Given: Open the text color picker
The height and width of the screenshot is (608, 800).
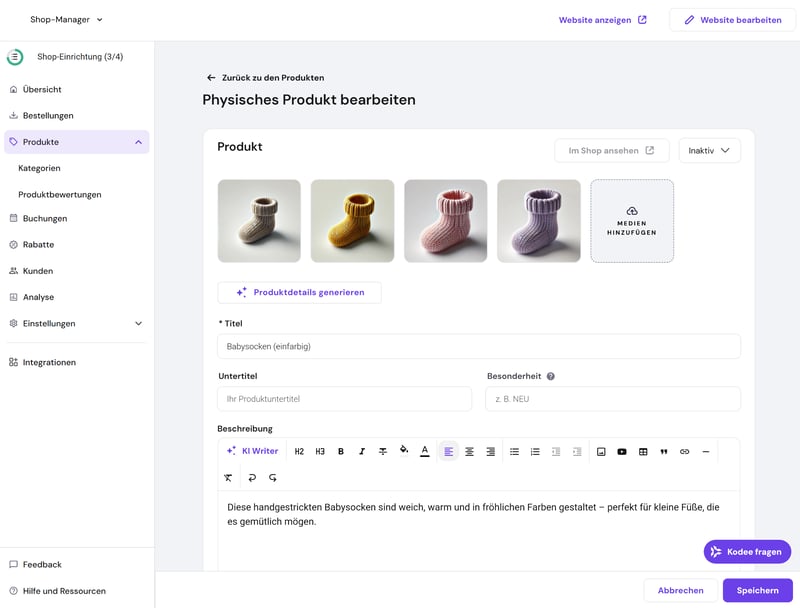Looking at the screenshot, I should (425, 452).
